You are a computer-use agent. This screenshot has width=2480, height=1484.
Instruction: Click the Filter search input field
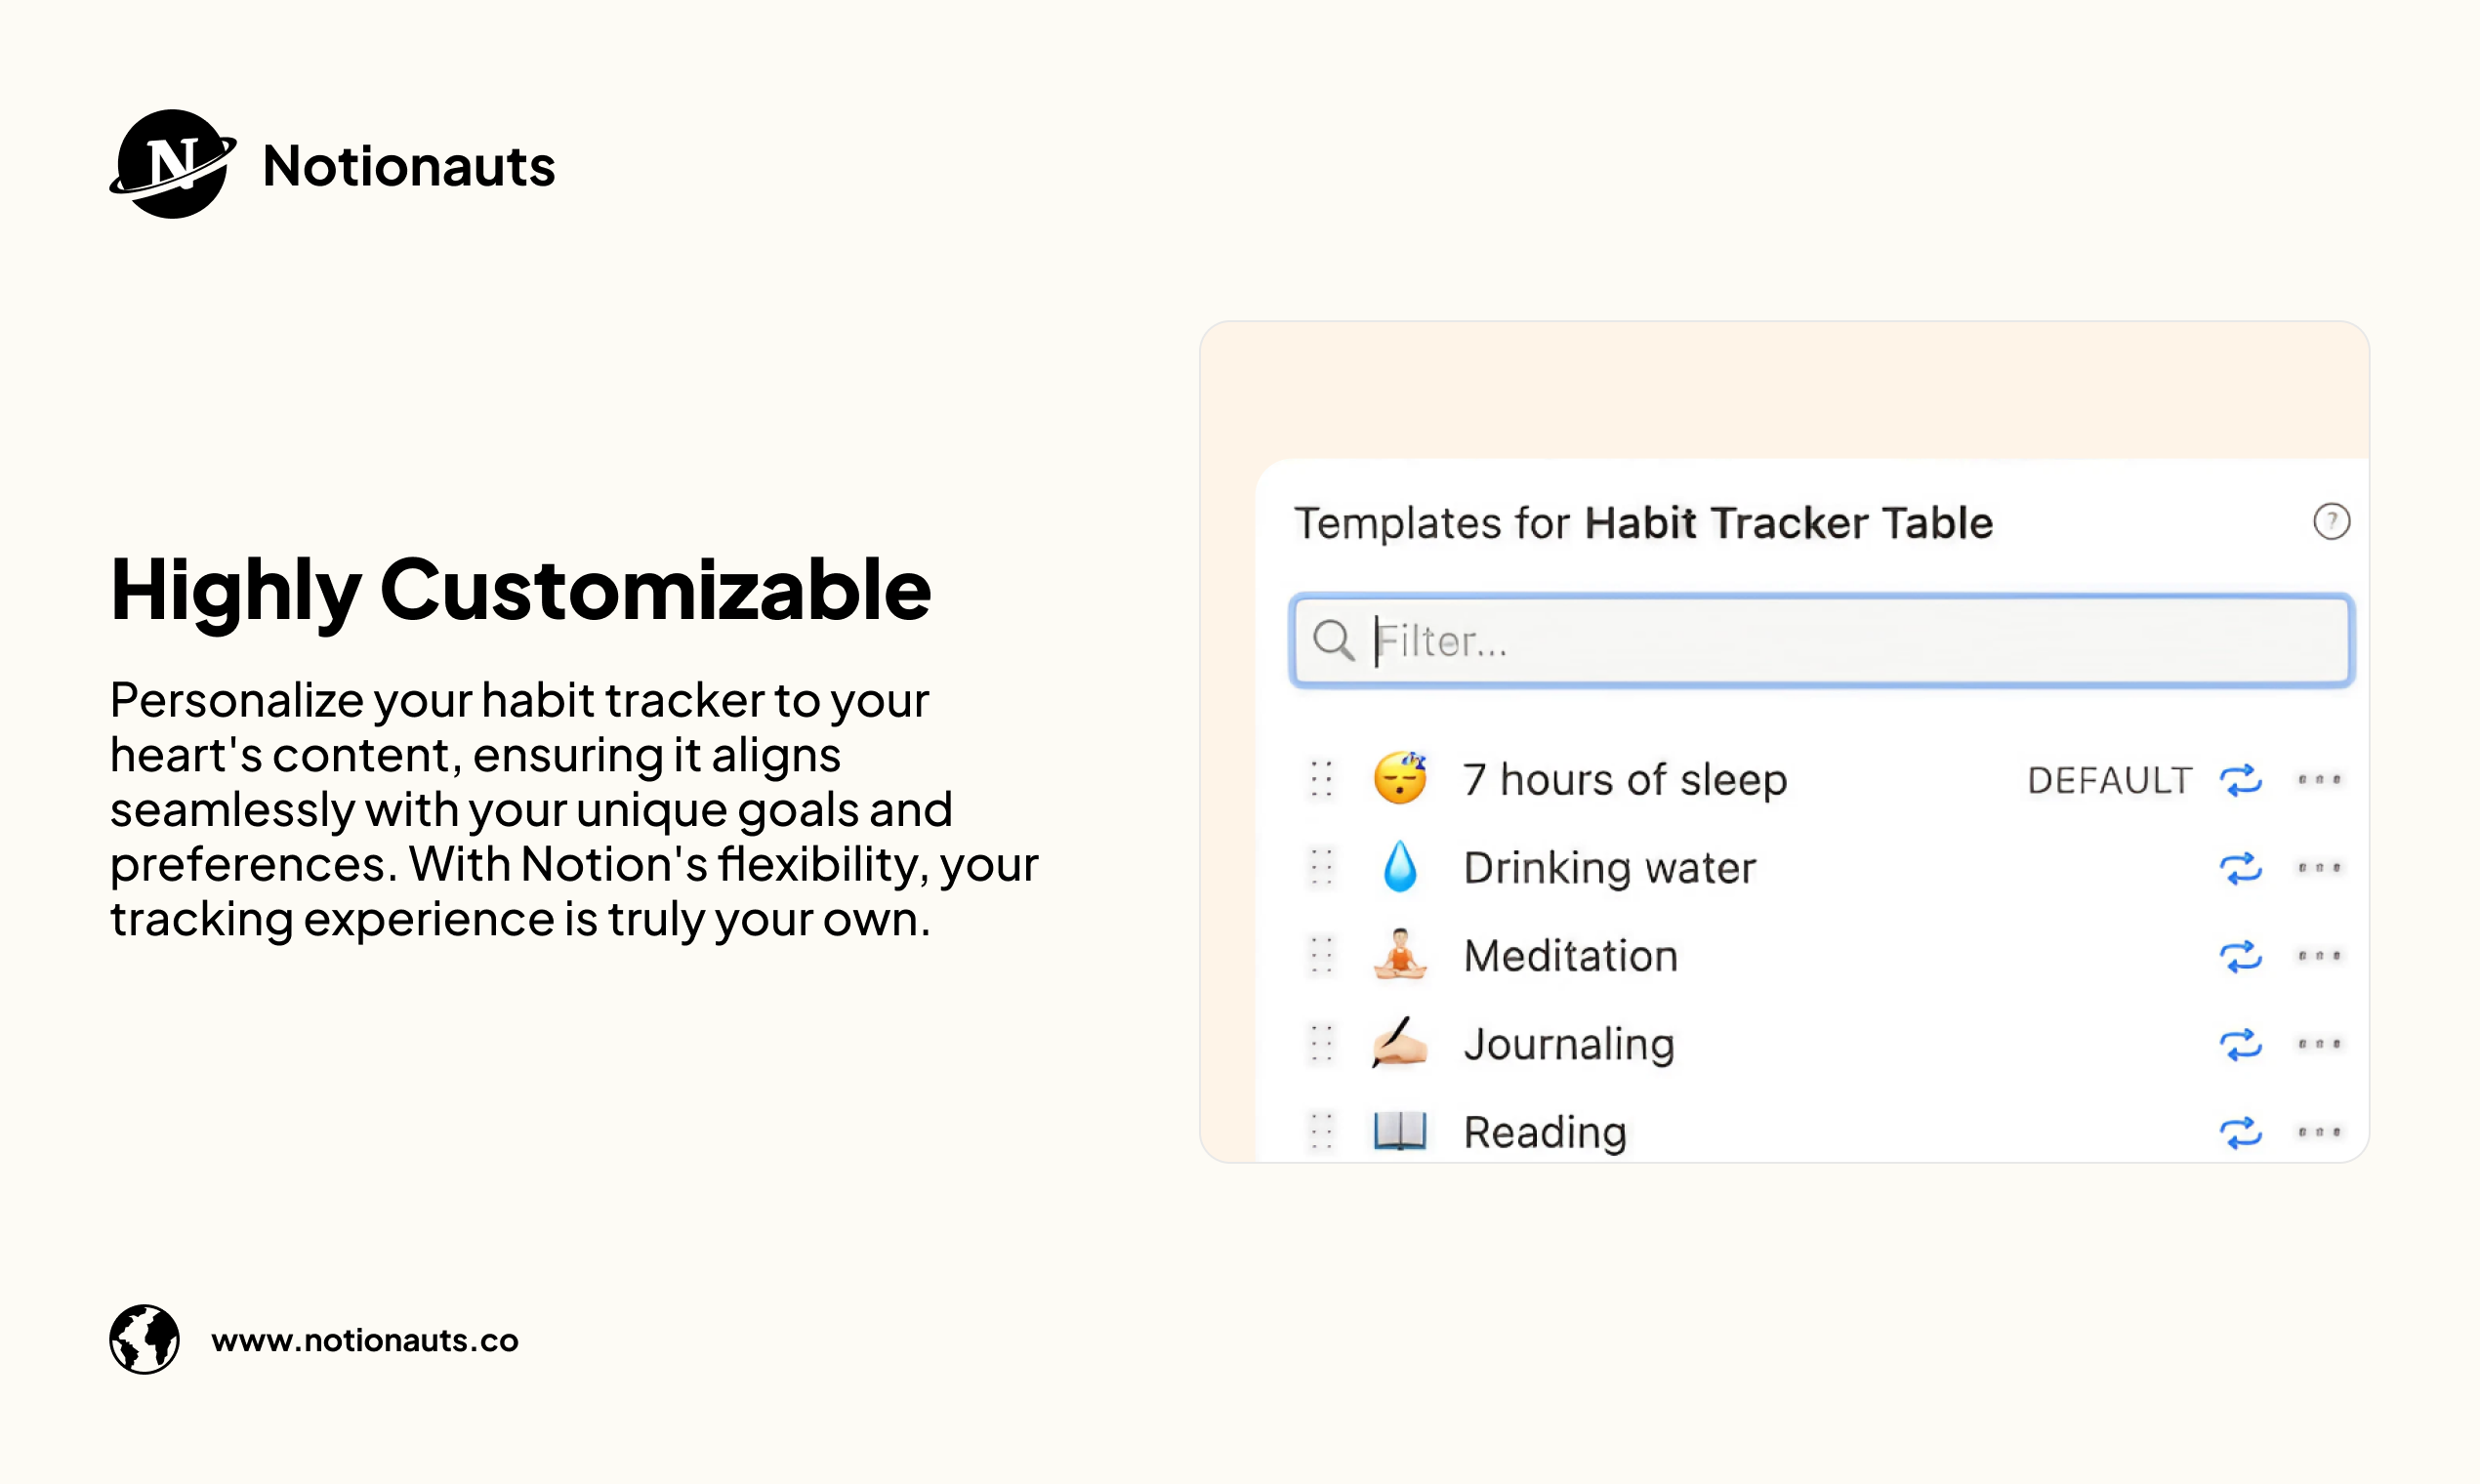[1822, 640]
